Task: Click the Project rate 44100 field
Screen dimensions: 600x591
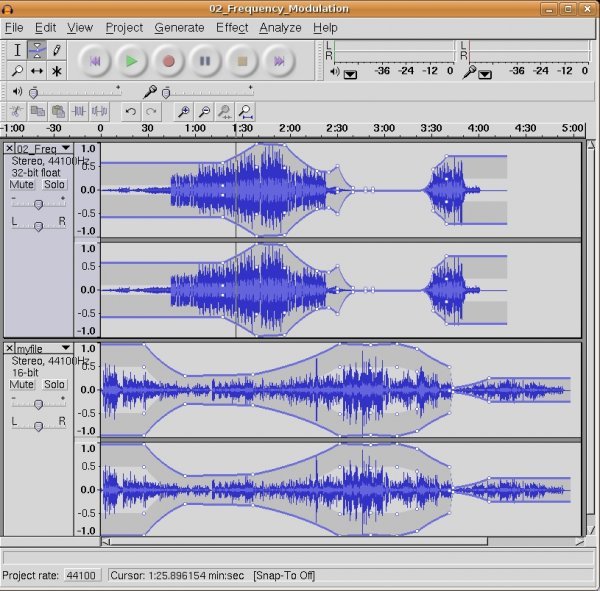Action: 80,576
